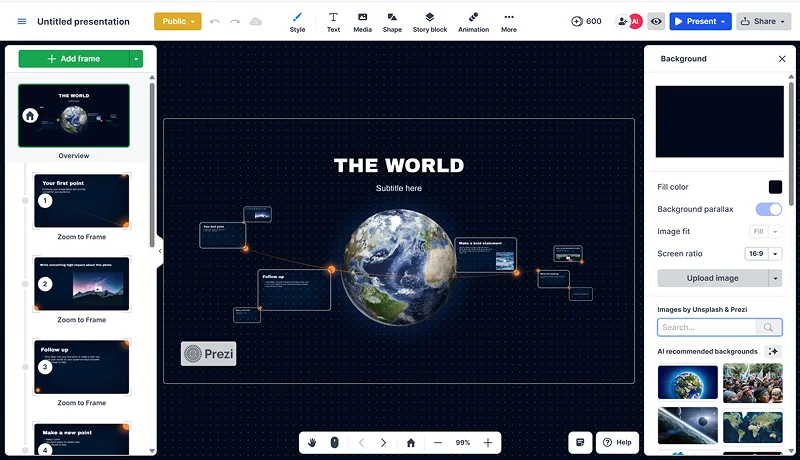Open the Story block tool
The width and height of the screenshot is (800, 460).
pyautogui.click(x=430, y=22)
